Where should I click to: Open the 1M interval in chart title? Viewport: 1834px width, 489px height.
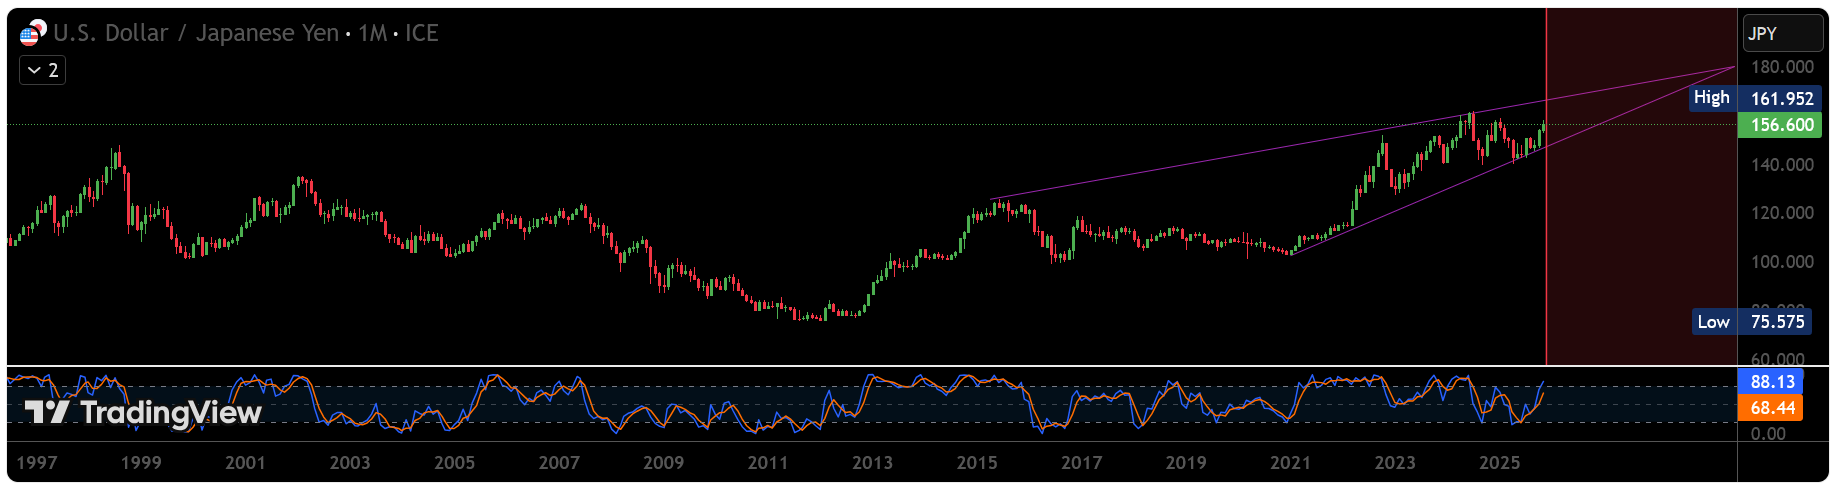(372, 33)
